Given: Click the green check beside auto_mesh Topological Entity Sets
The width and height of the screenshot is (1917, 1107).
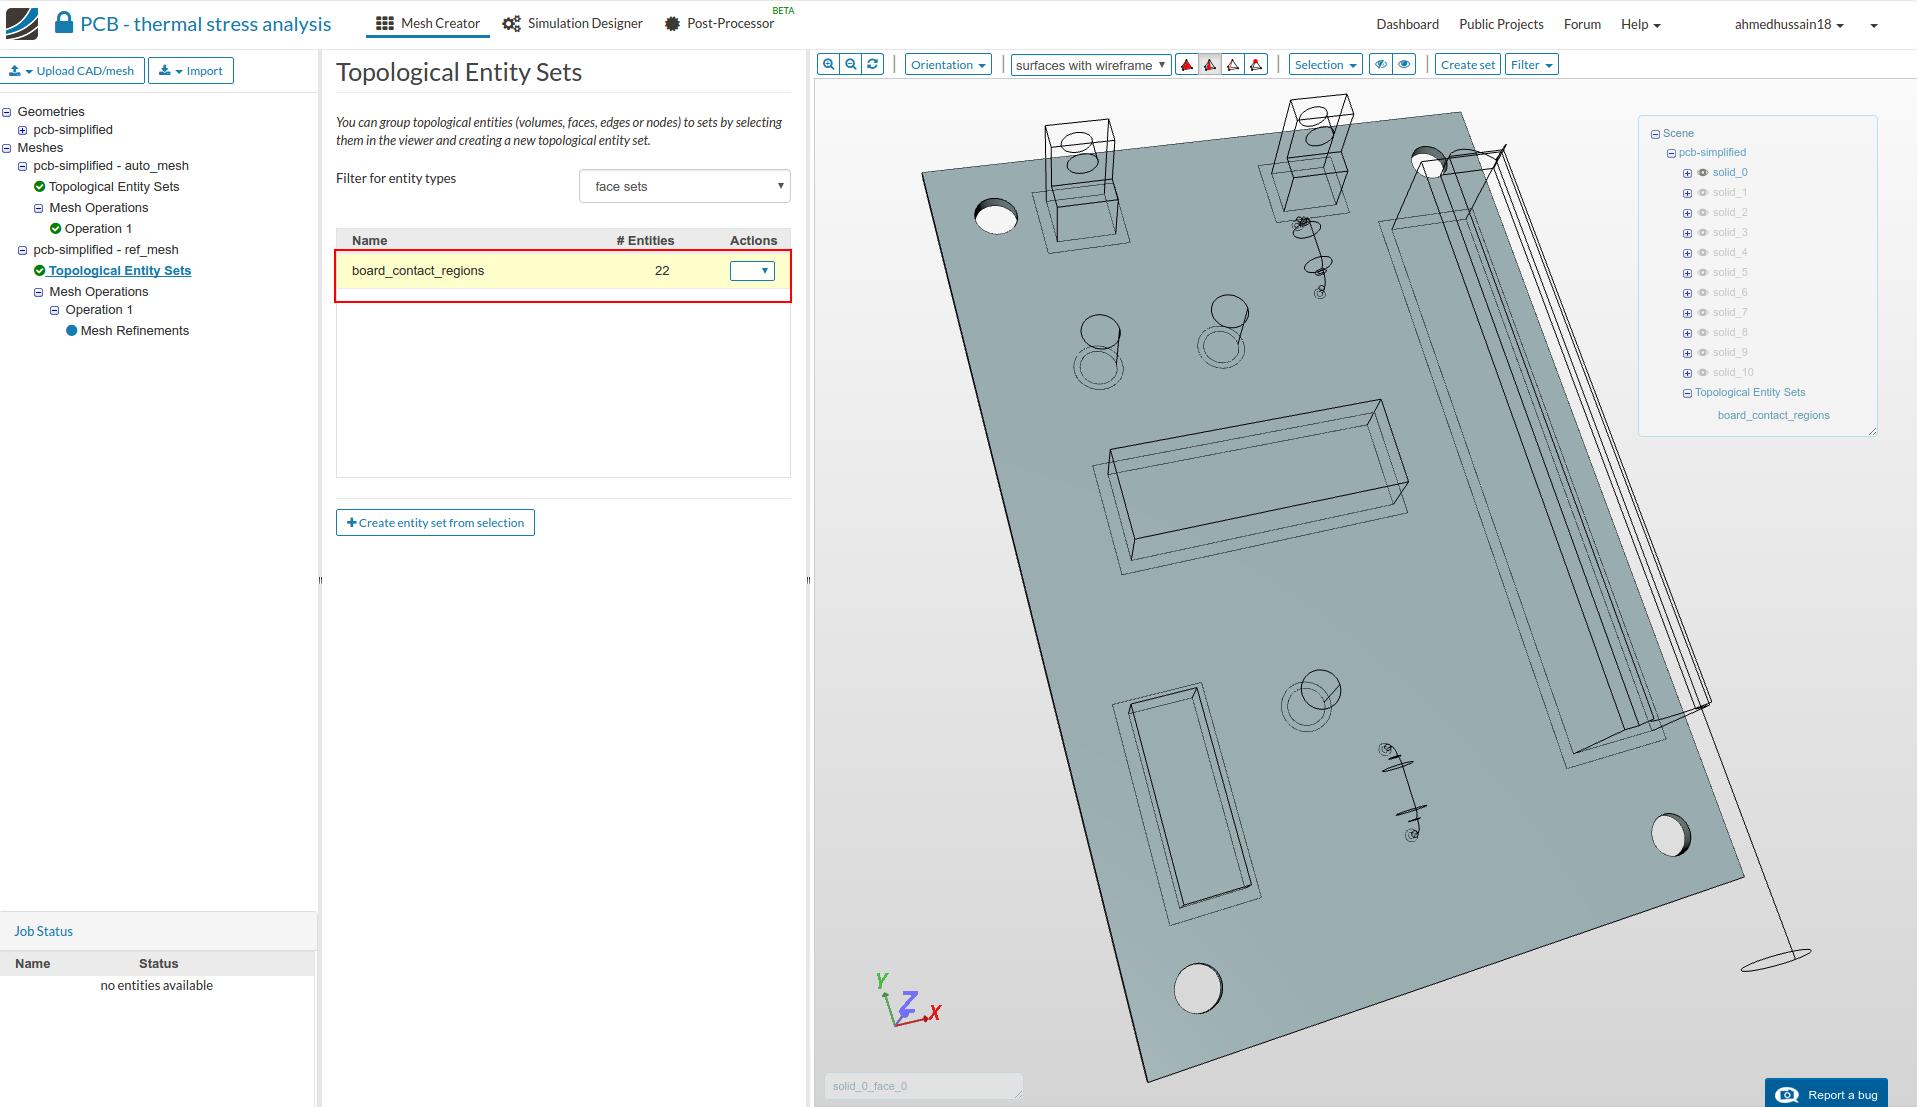Looking at the screenshot, I should tap(40, 187).
